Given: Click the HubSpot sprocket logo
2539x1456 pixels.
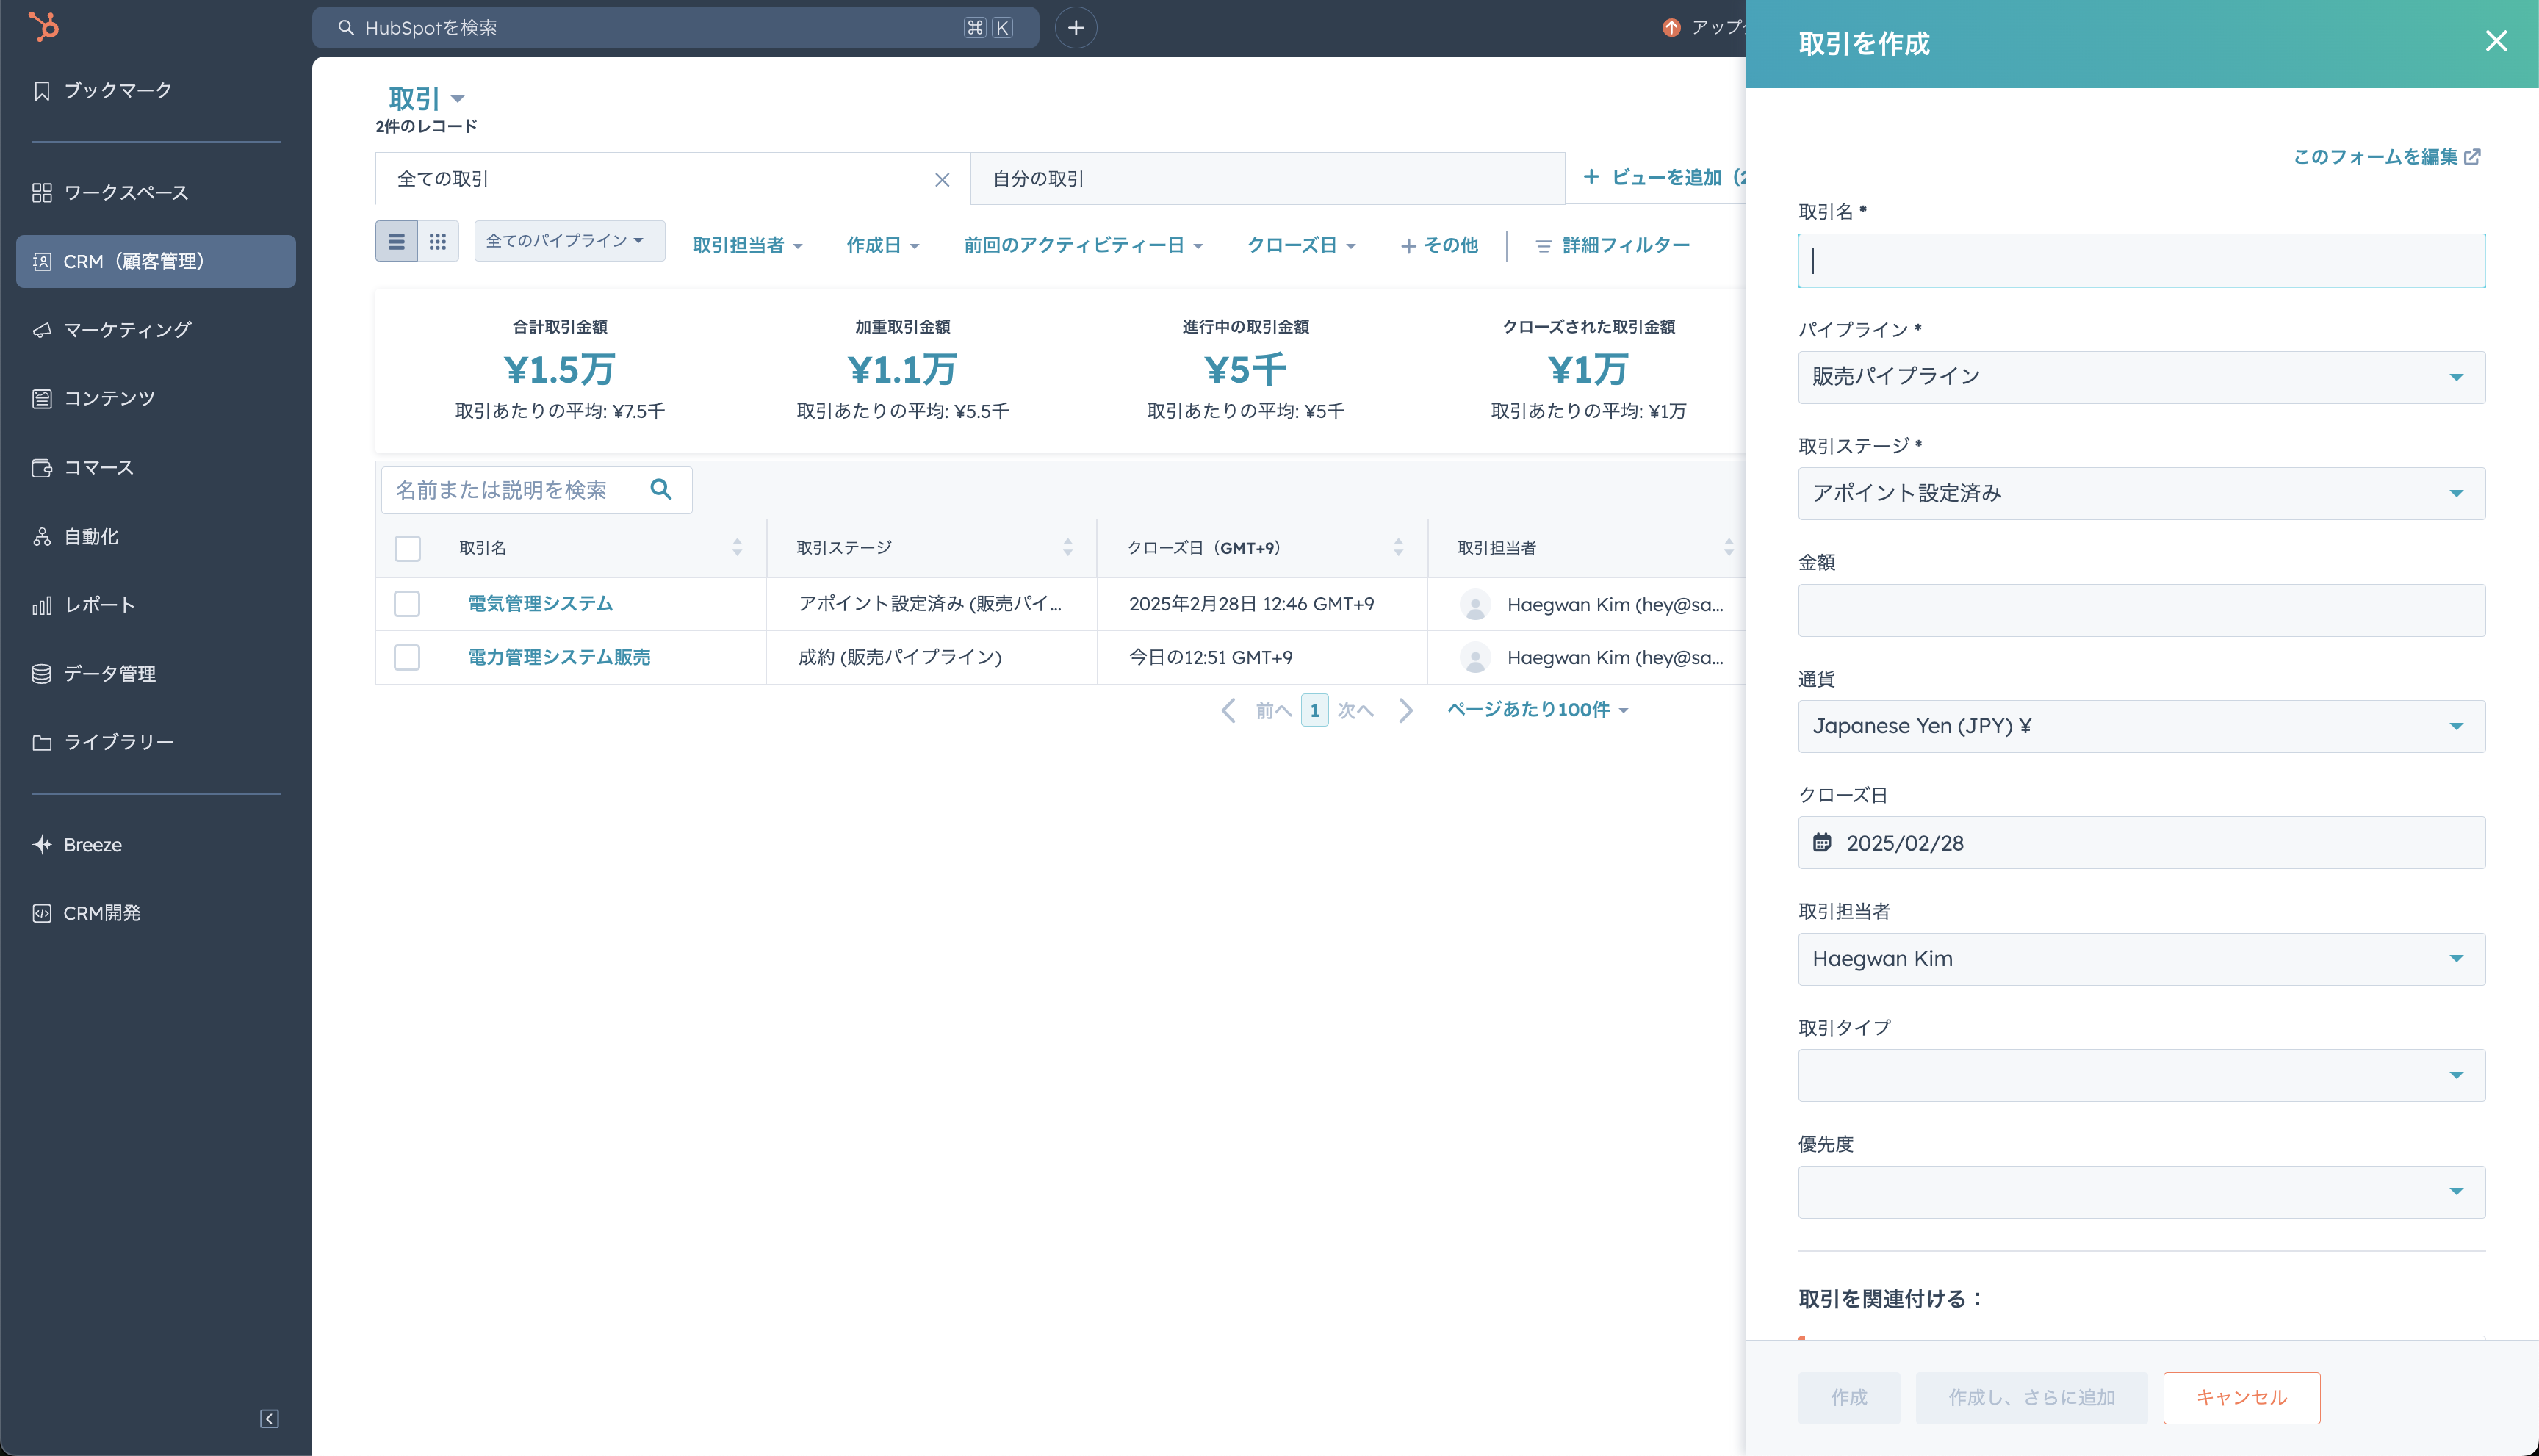Looking at the screenshot, I should click(43, 27).
